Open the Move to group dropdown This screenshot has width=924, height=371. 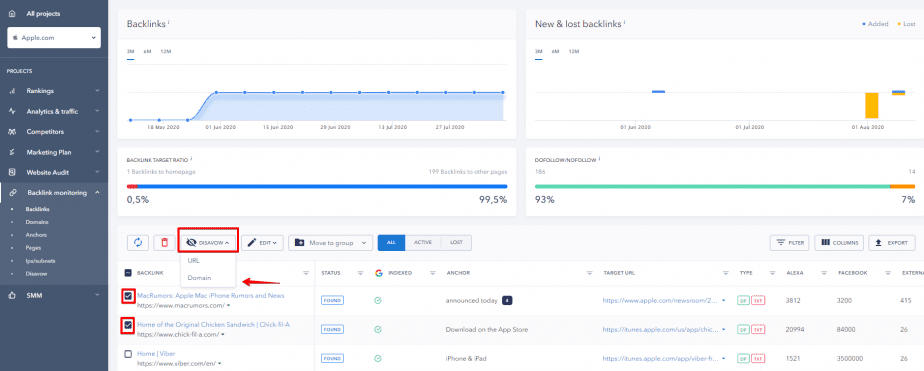pyautogui.click(x=331, y=243)
